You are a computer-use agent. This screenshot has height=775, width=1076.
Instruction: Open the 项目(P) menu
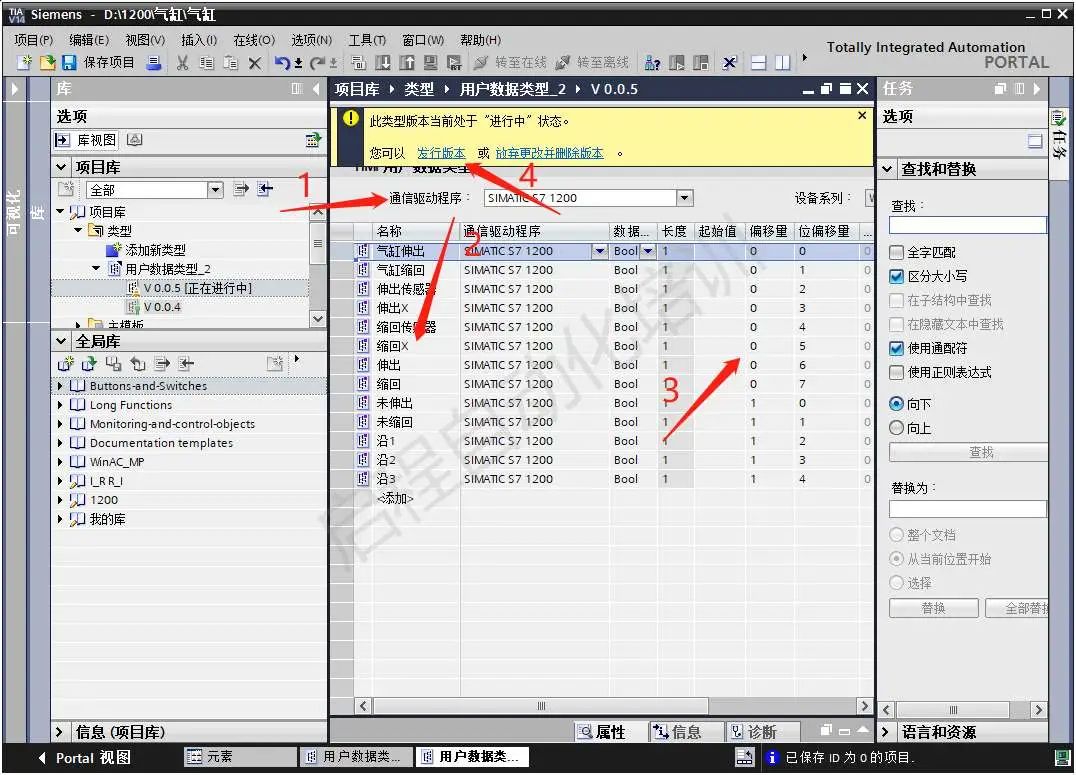click(x=34, y=40)
